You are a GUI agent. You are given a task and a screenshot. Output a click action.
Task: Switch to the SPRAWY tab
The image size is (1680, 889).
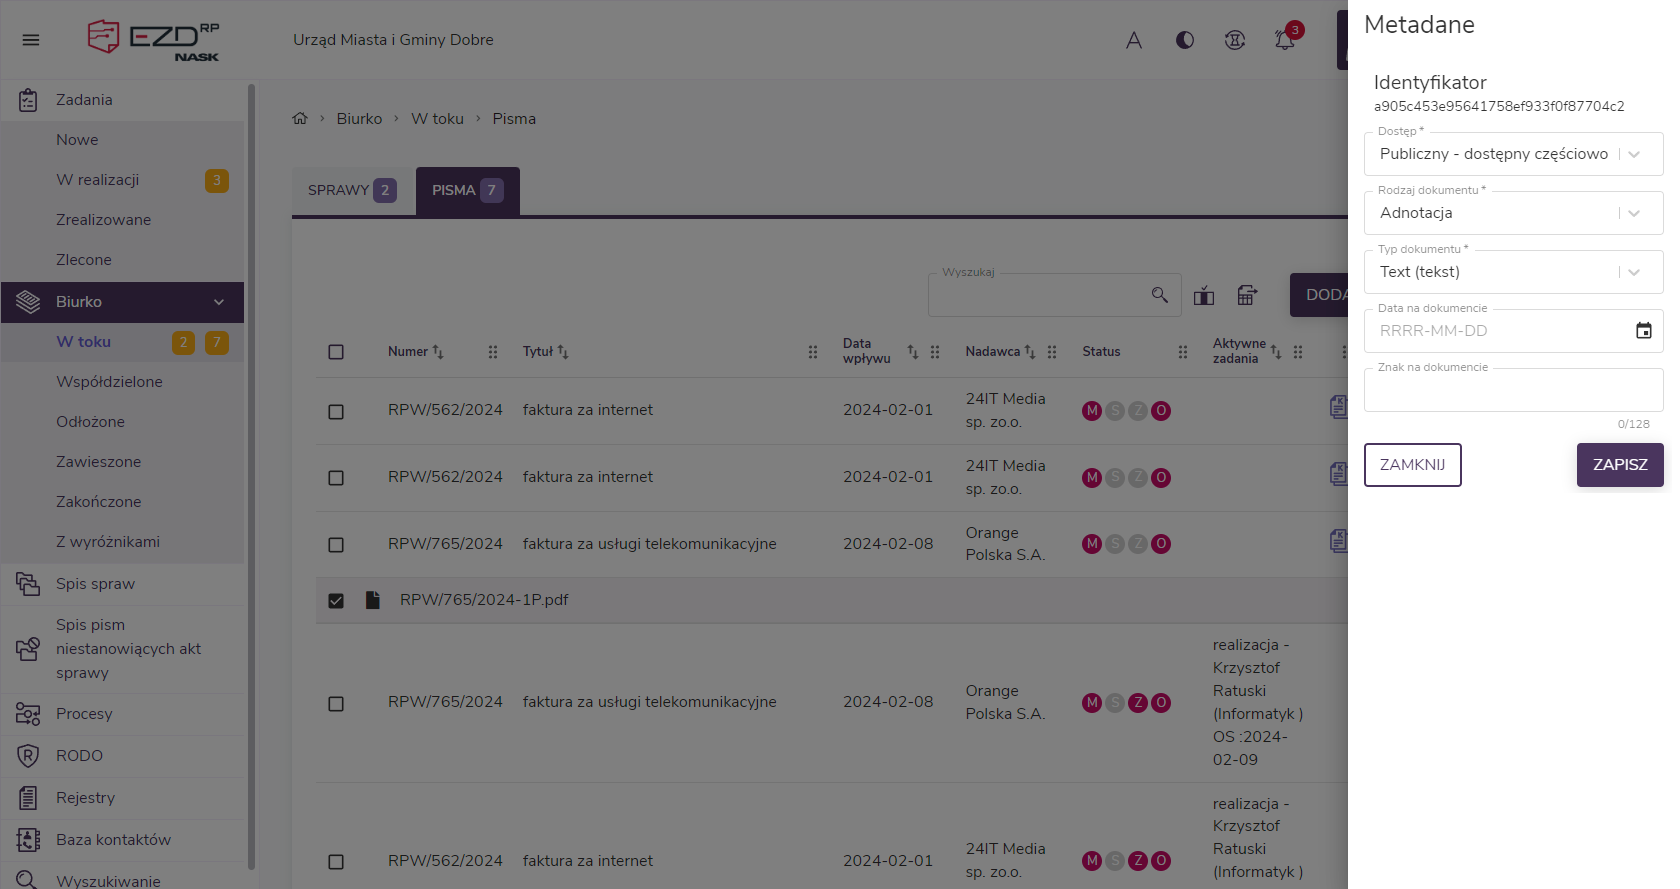click(352, 190)
